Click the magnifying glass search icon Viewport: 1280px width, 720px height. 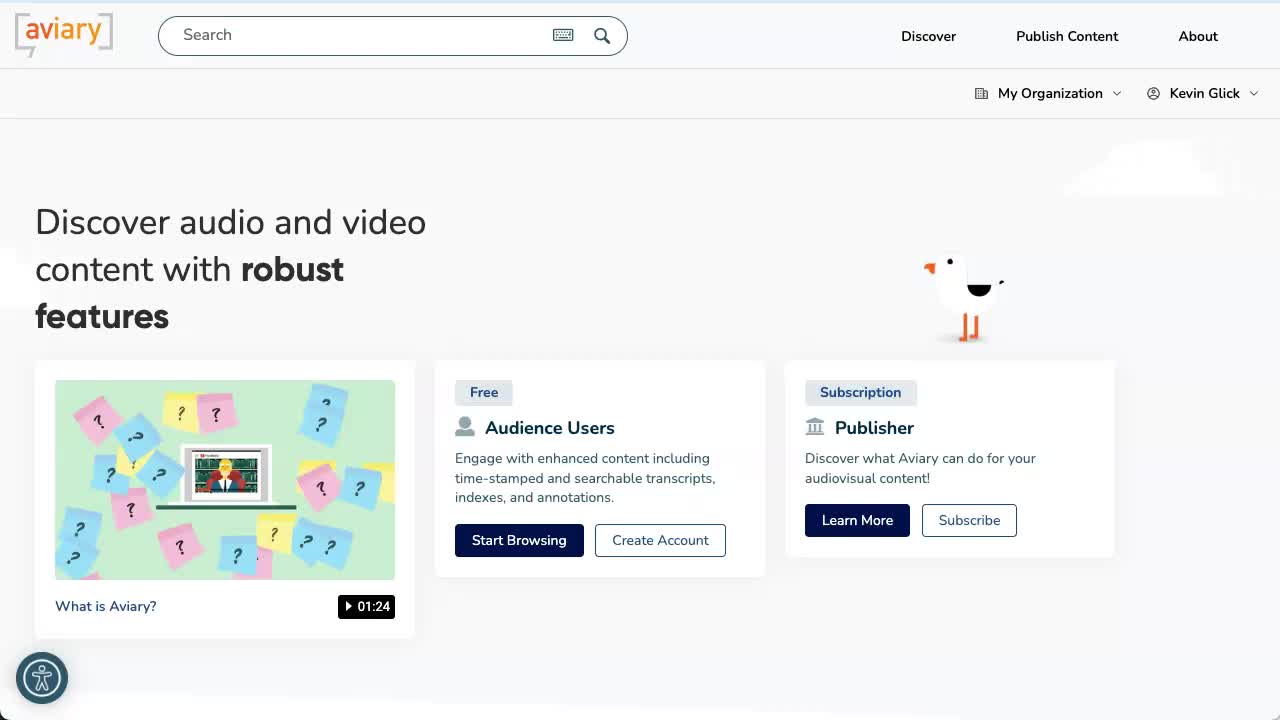[x=602, y=35]
